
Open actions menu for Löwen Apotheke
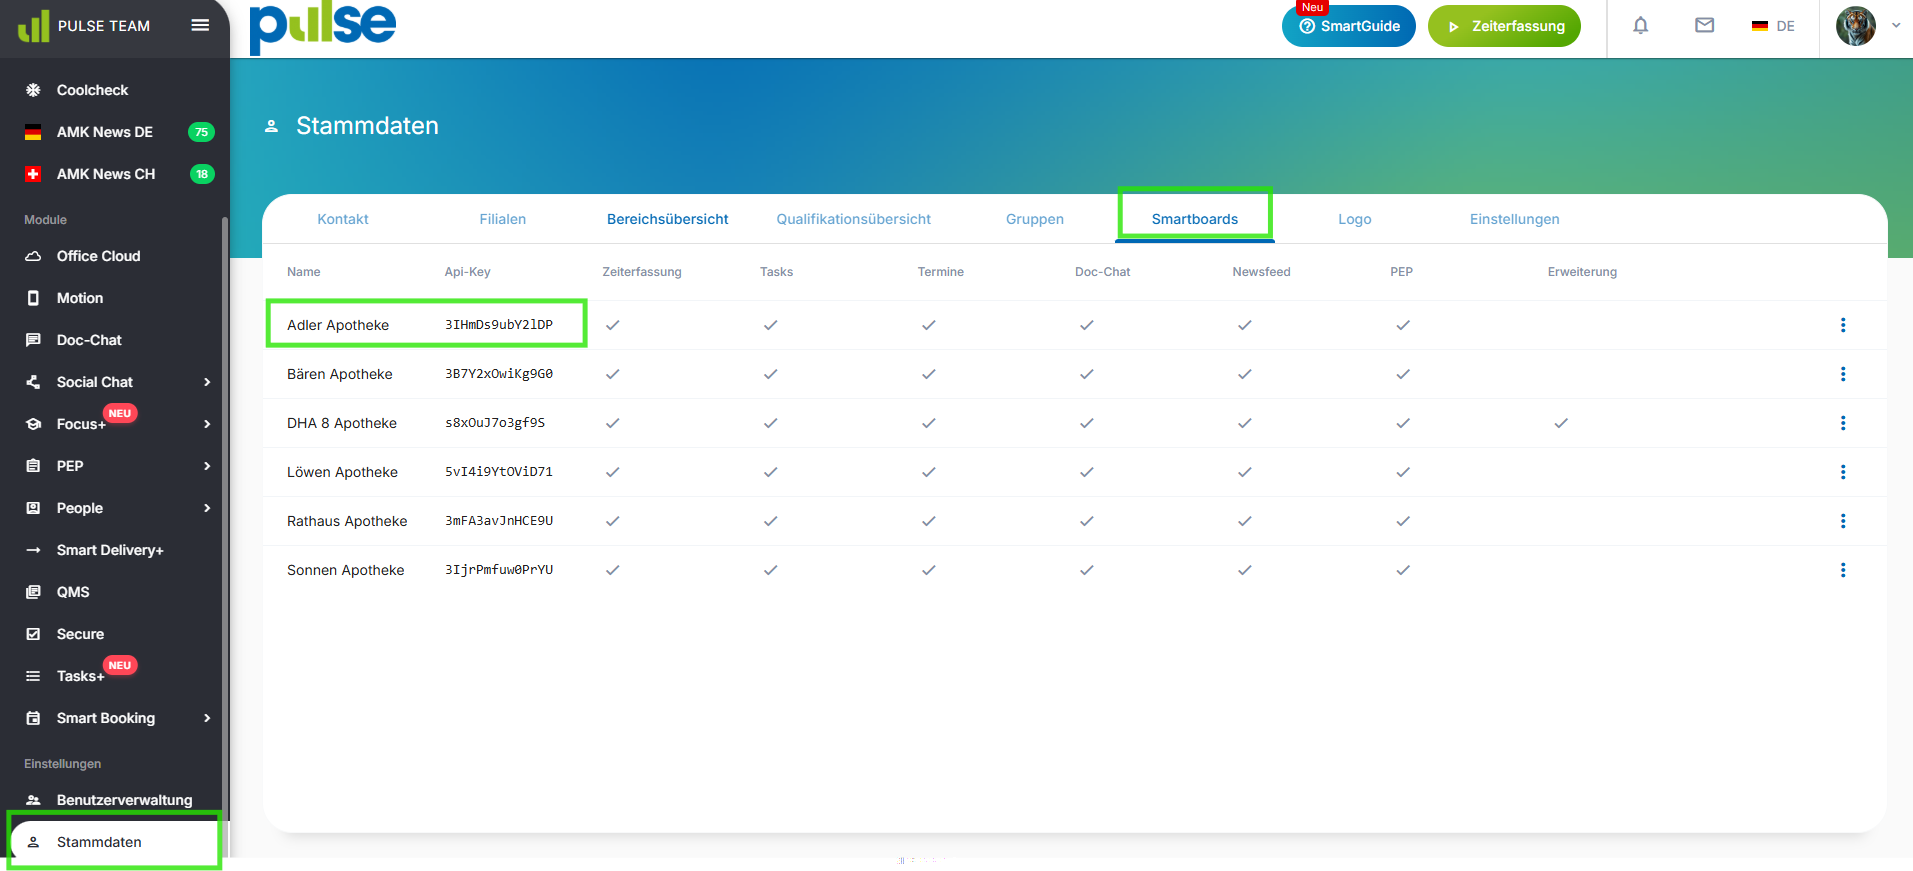point(1843,472)
